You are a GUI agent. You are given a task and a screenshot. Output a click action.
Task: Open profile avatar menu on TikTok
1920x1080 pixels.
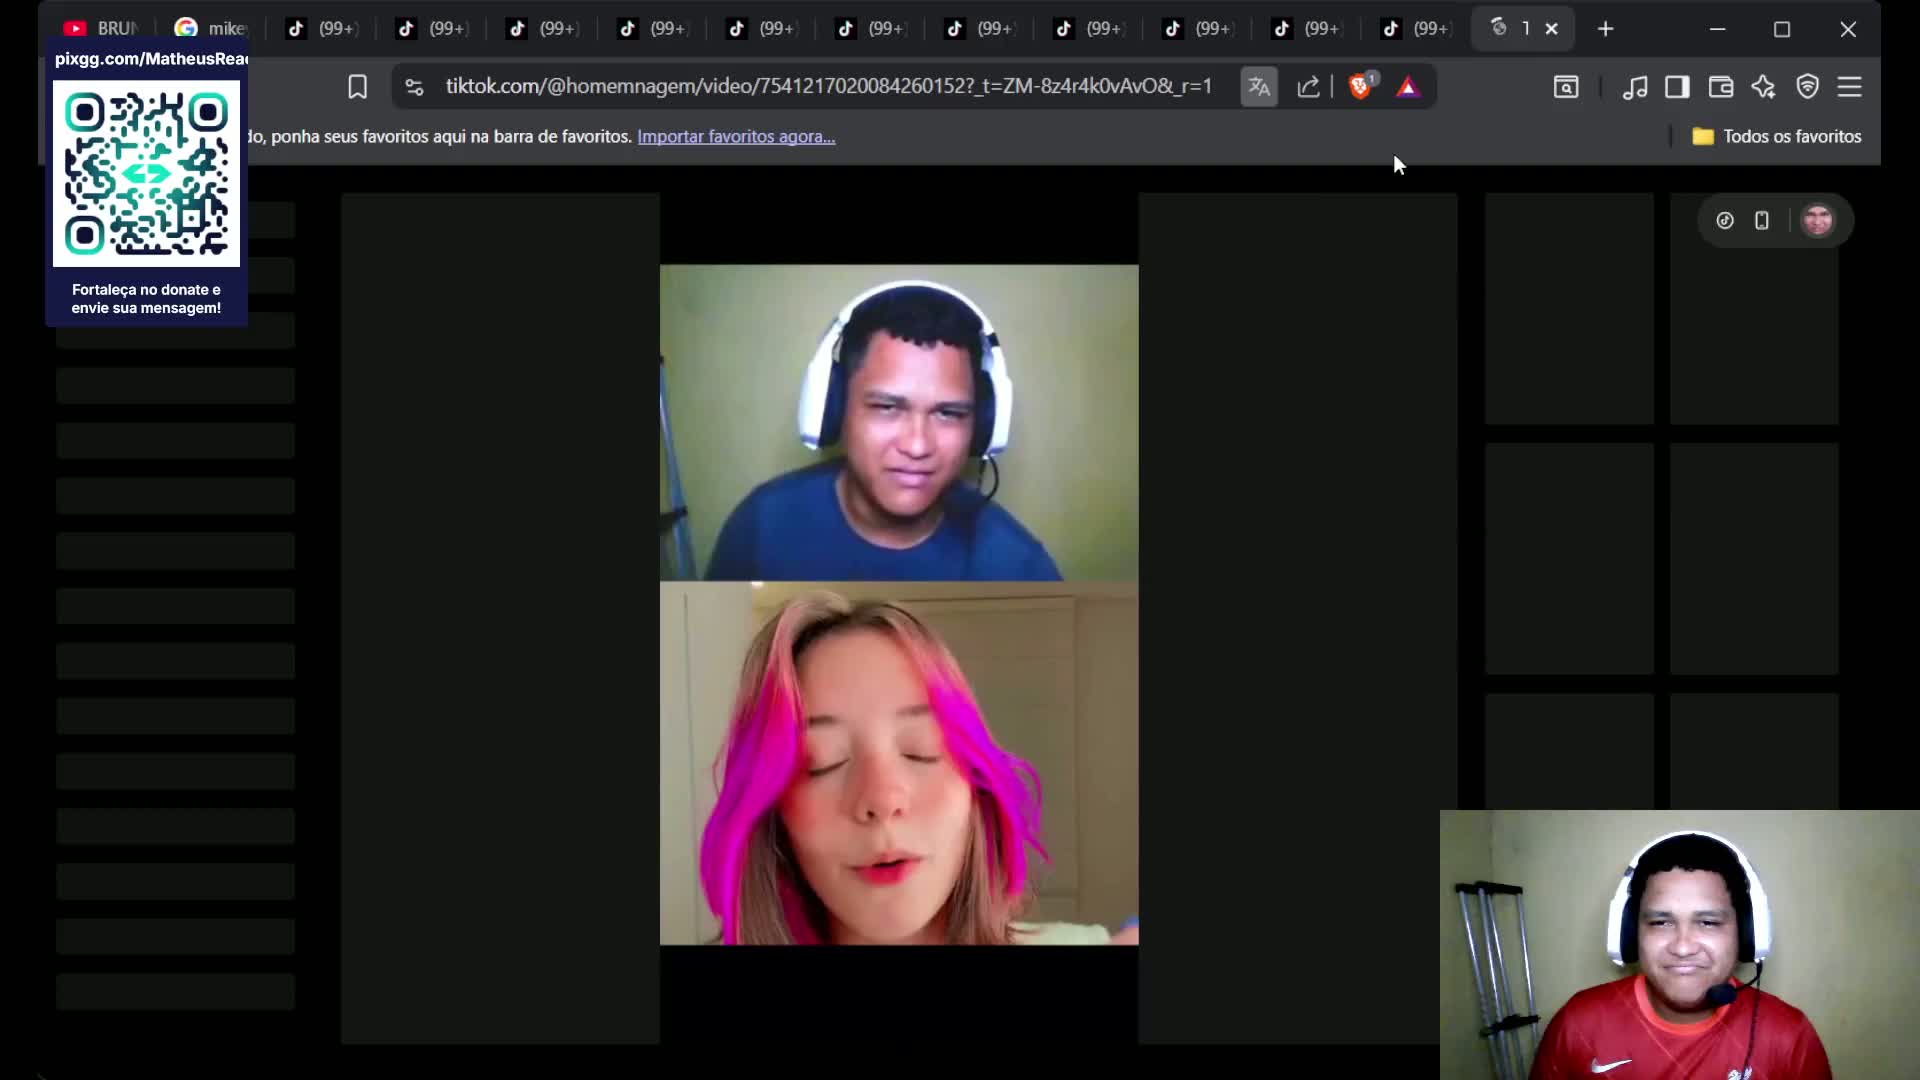(x=1817, y=220)
